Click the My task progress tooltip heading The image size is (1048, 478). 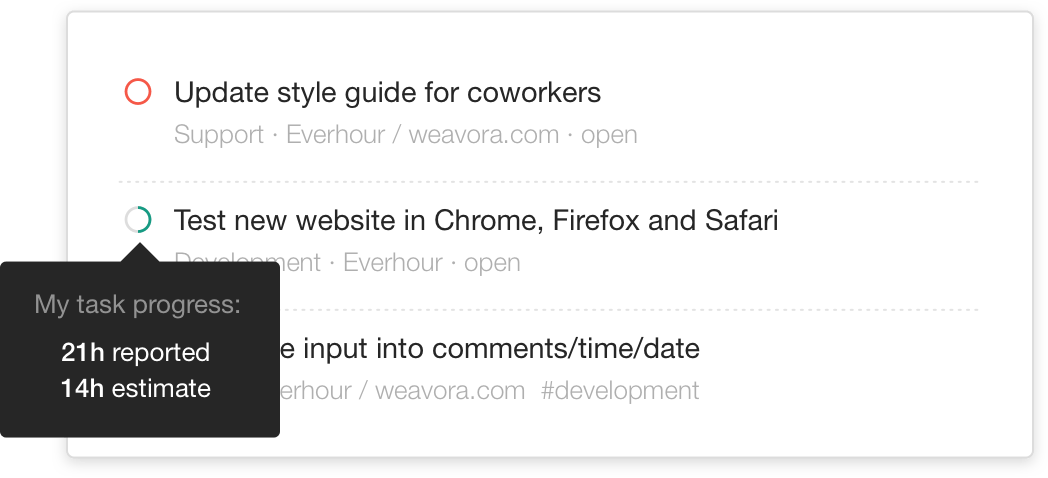click(137, 305)
